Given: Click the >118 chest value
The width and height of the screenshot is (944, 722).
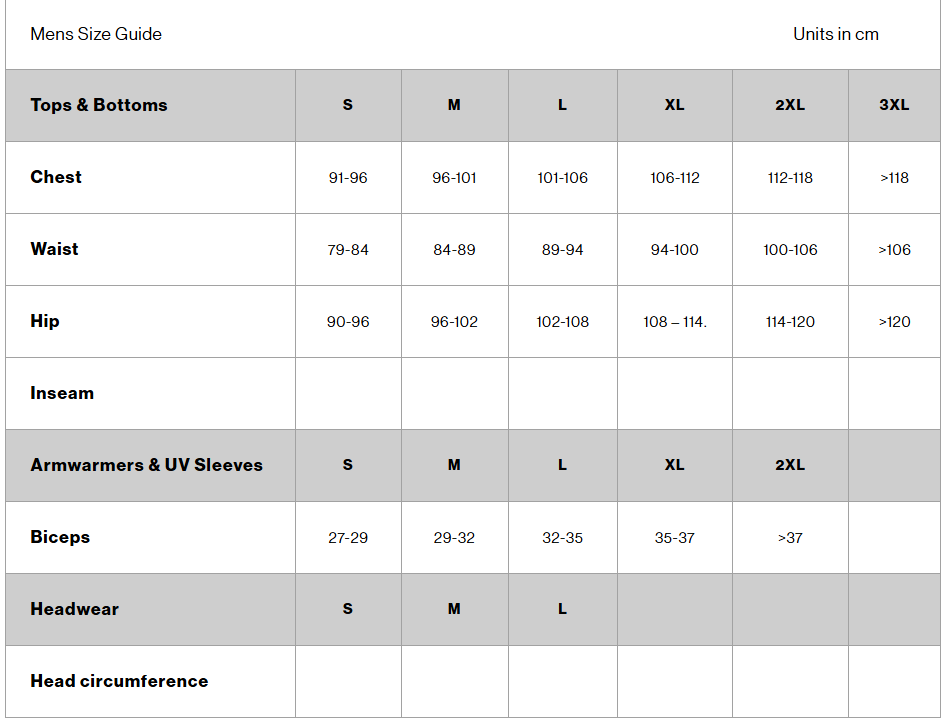Looking at the screenshot, I should [894, 178].
